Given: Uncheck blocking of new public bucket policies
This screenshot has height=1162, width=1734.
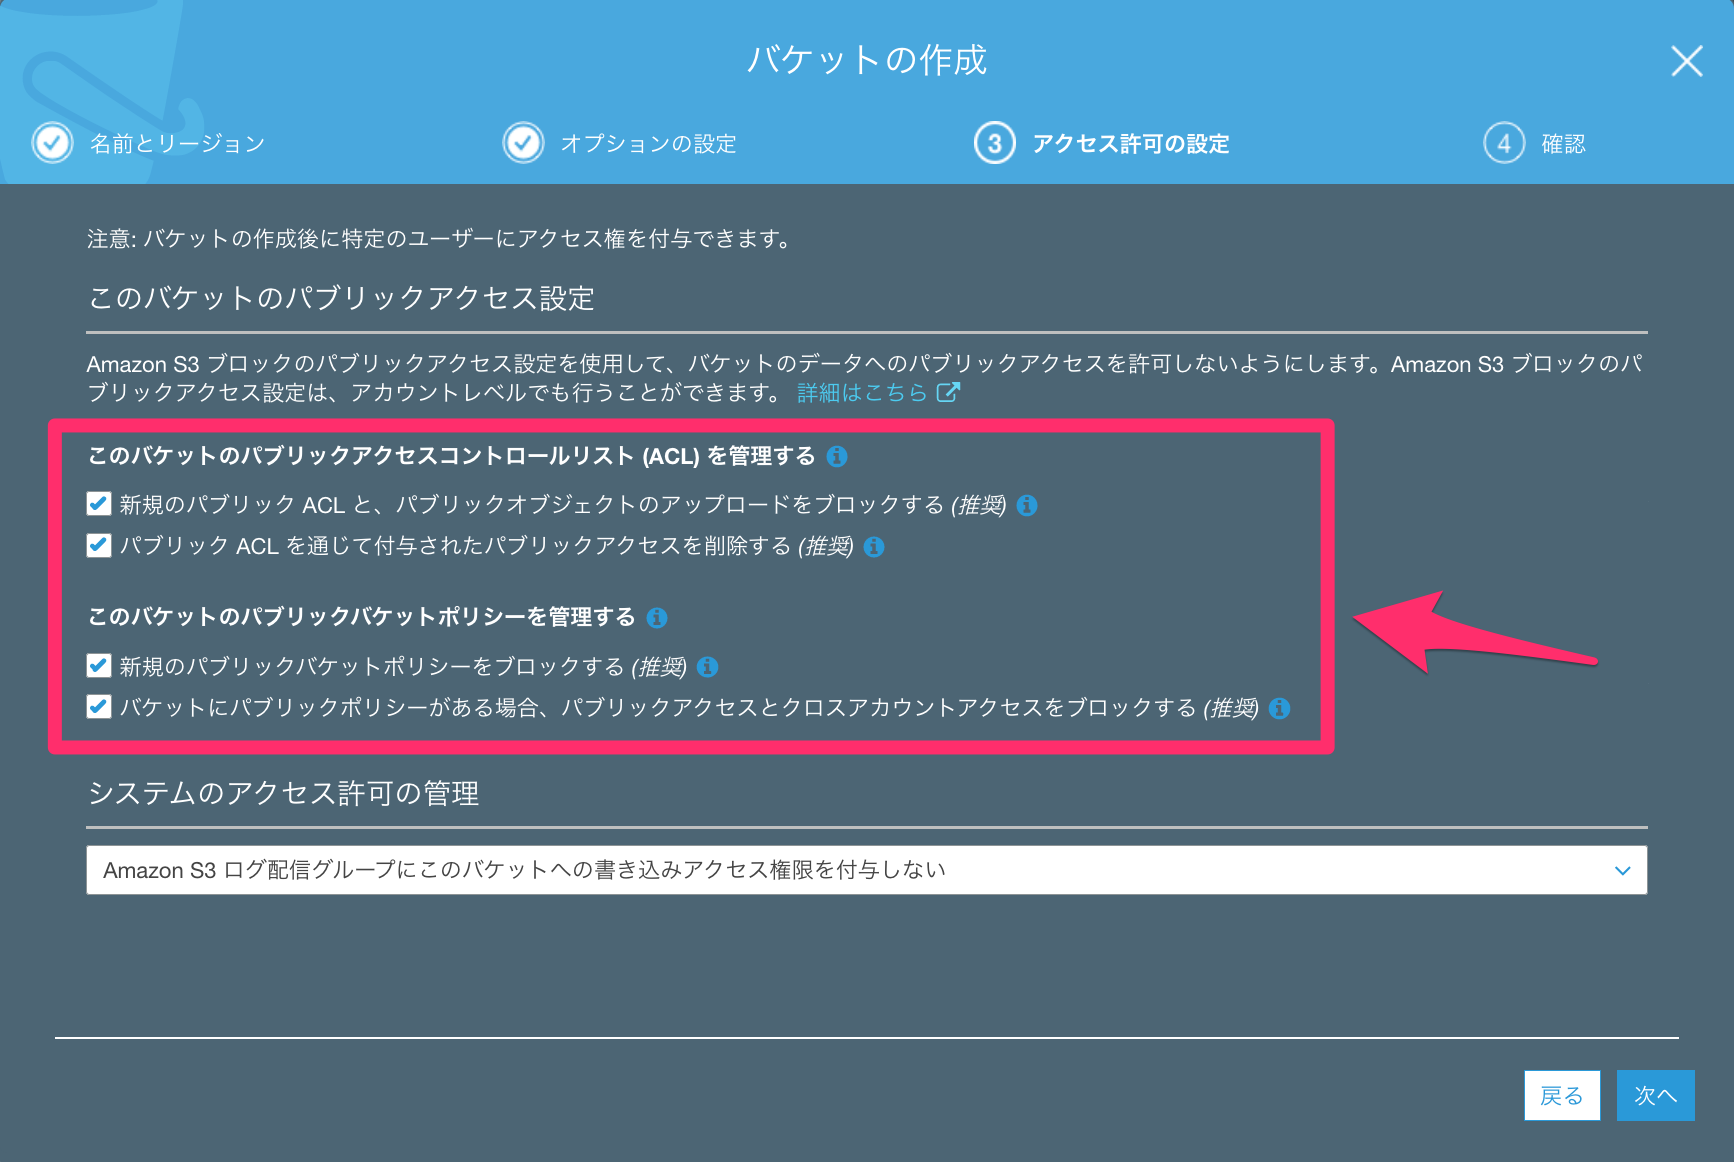Looking at the screenshot, I should [98, 665].
